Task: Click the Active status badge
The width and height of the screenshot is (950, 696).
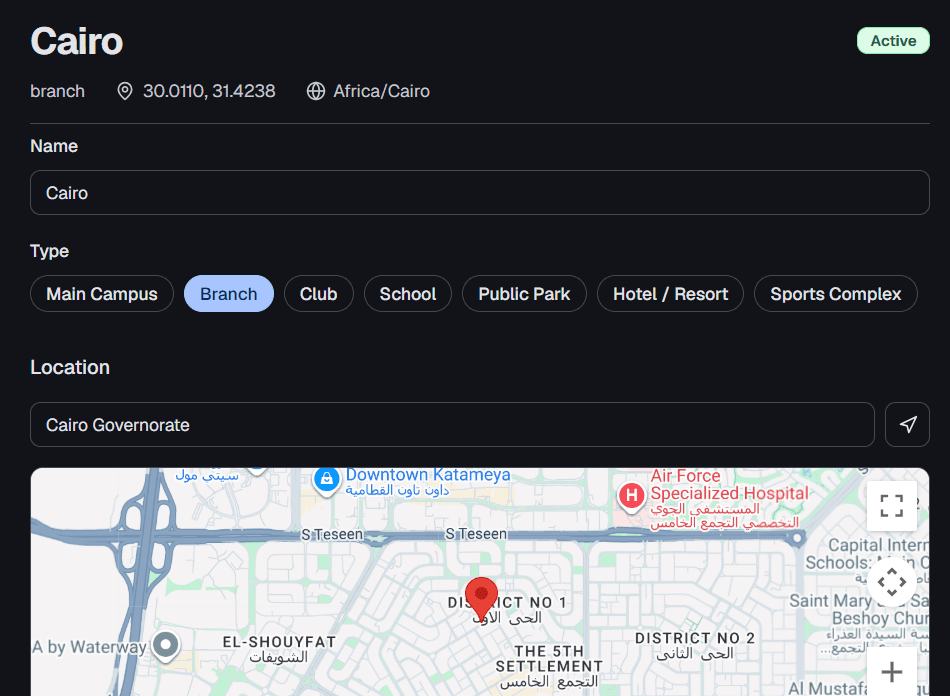Action: [893, 41]
